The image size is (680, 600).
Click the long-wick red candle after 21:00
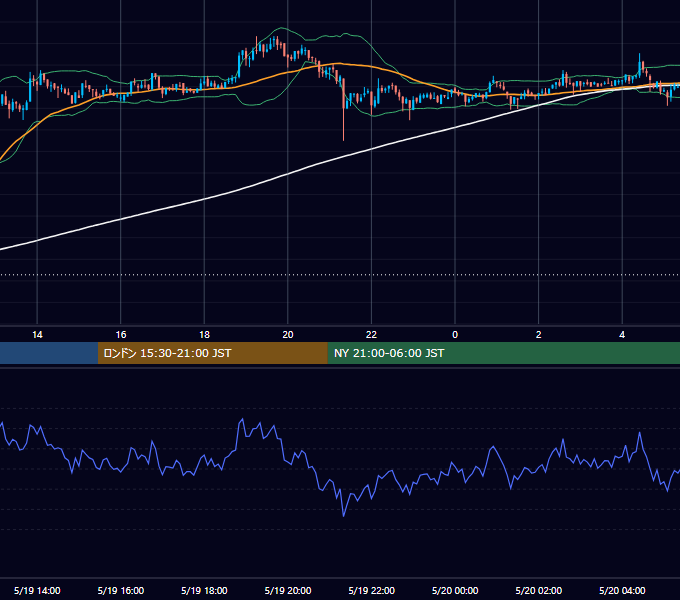[x=343, y=109]
